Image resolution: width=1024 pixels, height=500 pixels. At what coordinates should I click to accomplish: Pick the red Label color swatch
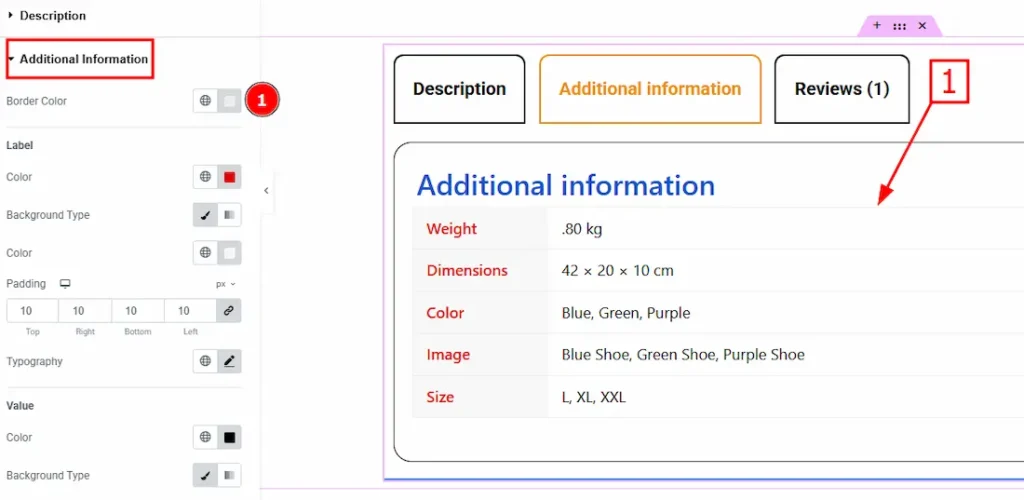pyautogui.click(x=230, y=177)
